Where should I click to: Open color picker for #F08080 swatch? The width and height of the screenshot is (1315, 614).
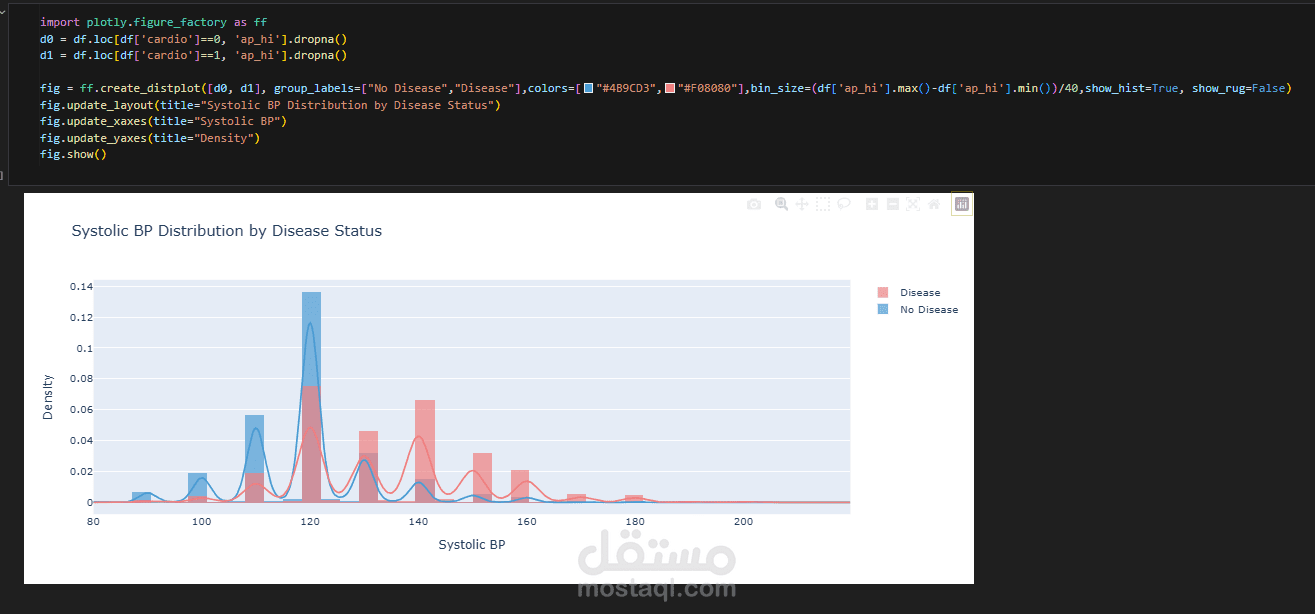[x=670, y=88]
